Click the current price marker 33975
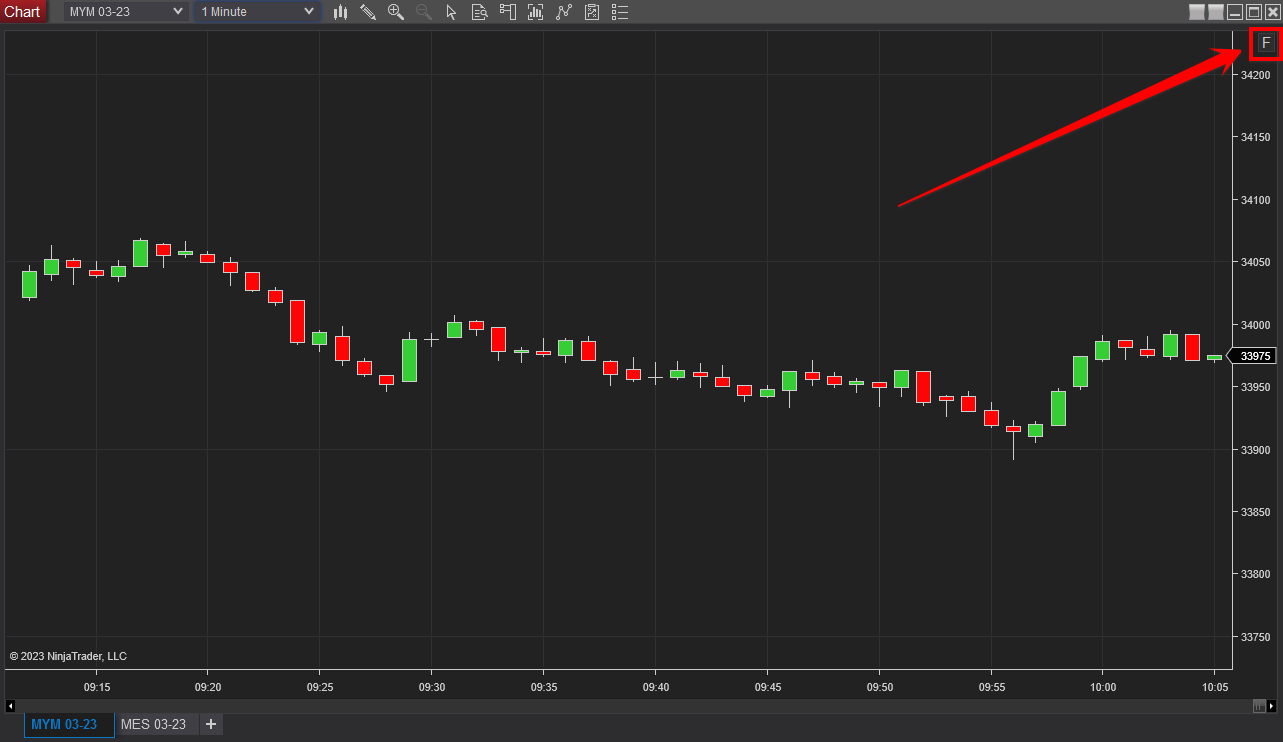Image resolution: width=1283 pixels, height=742 pixels. [1254, 356]
